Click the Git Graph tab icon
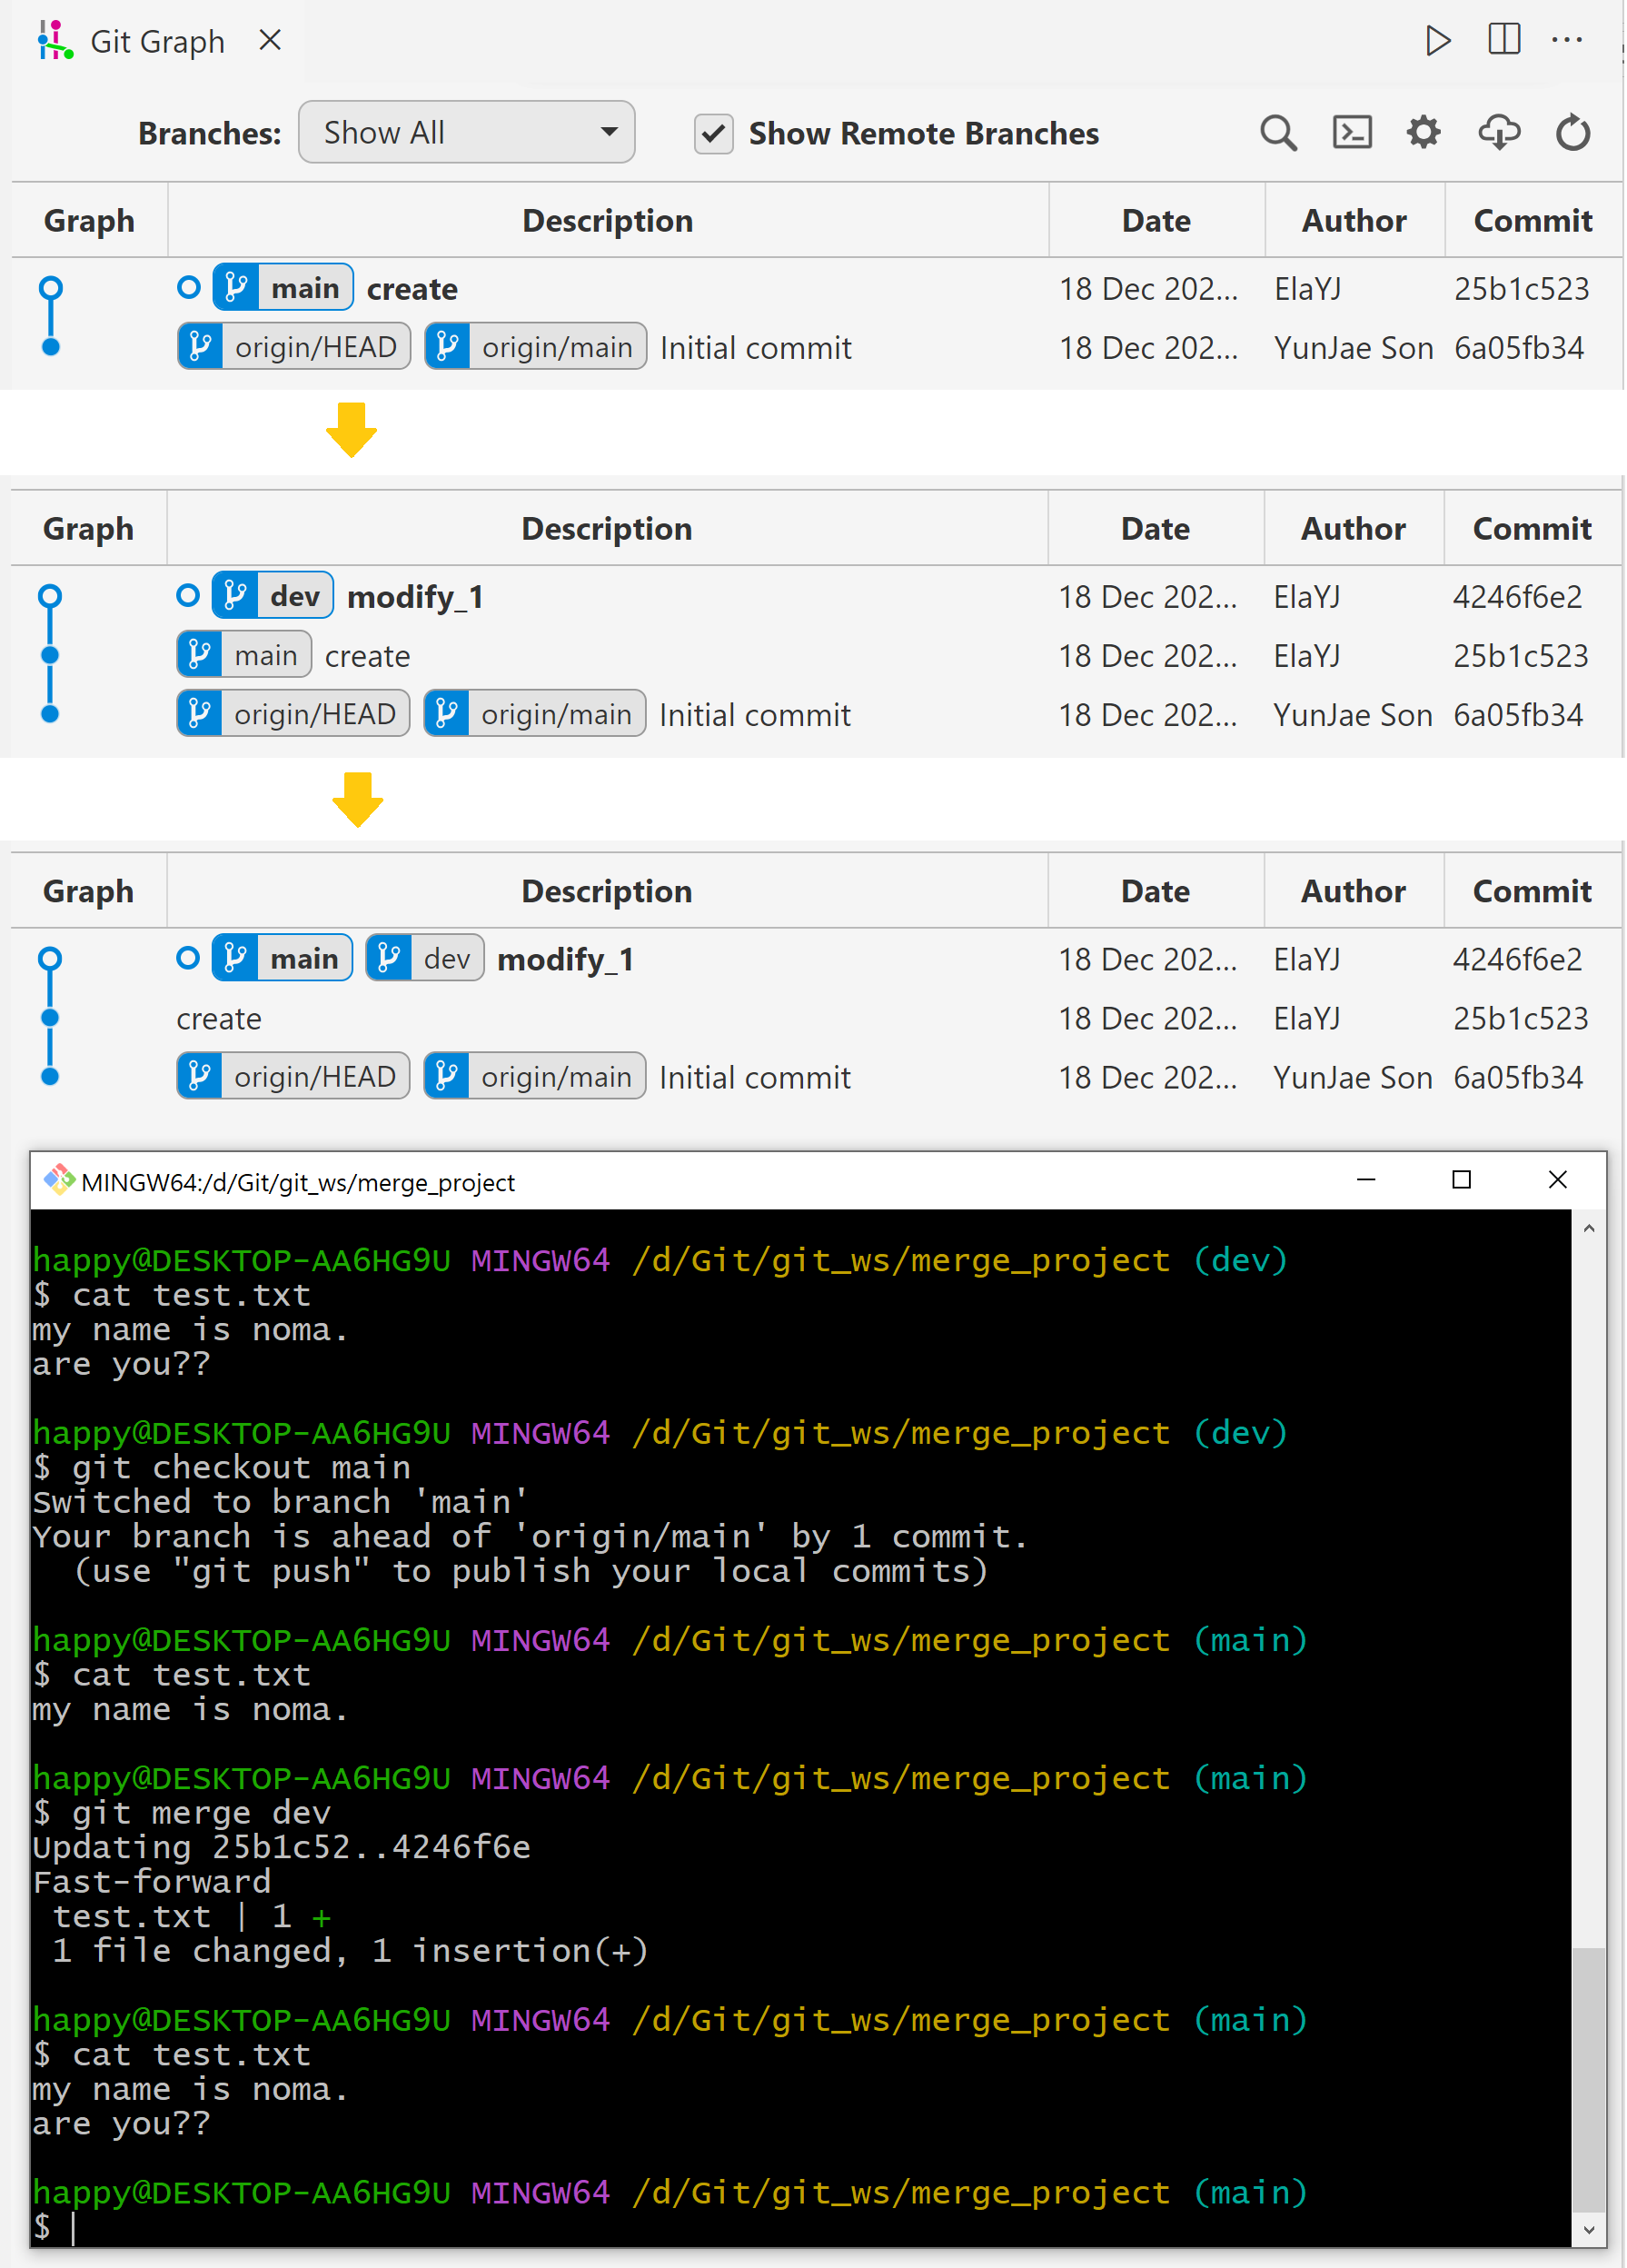 point(55,40)
